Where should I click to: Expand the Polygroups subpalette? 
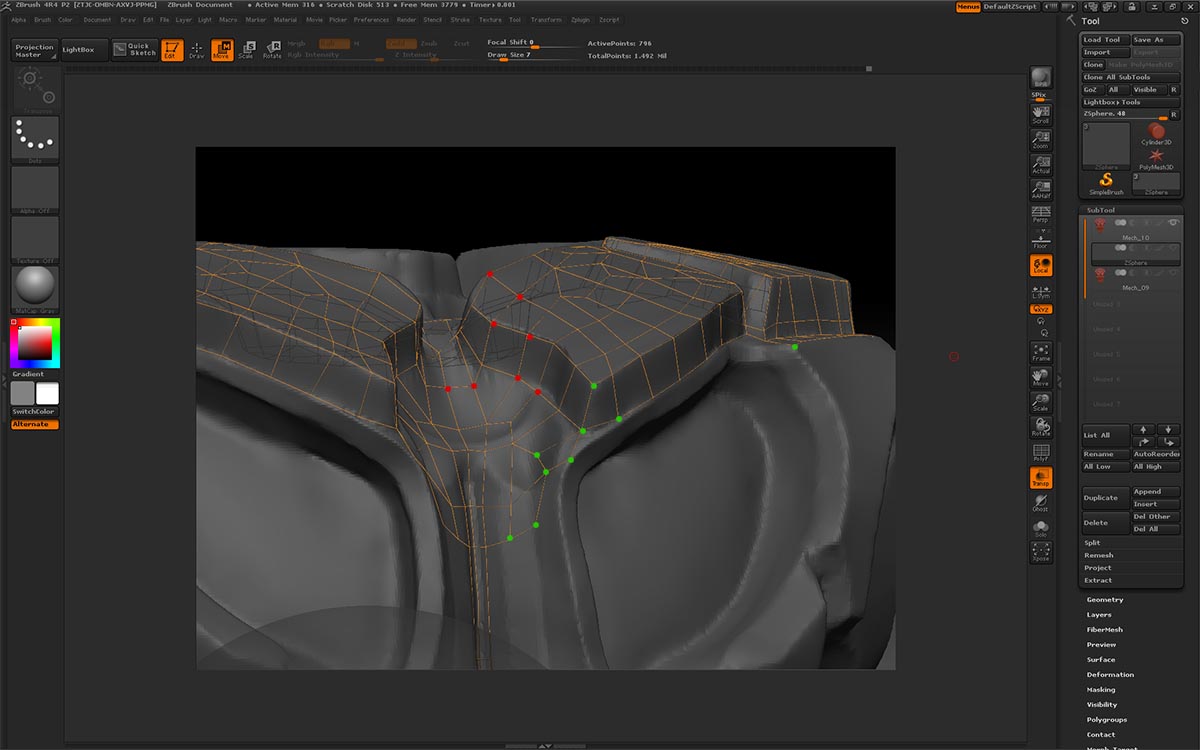[x=1107, y=720]
